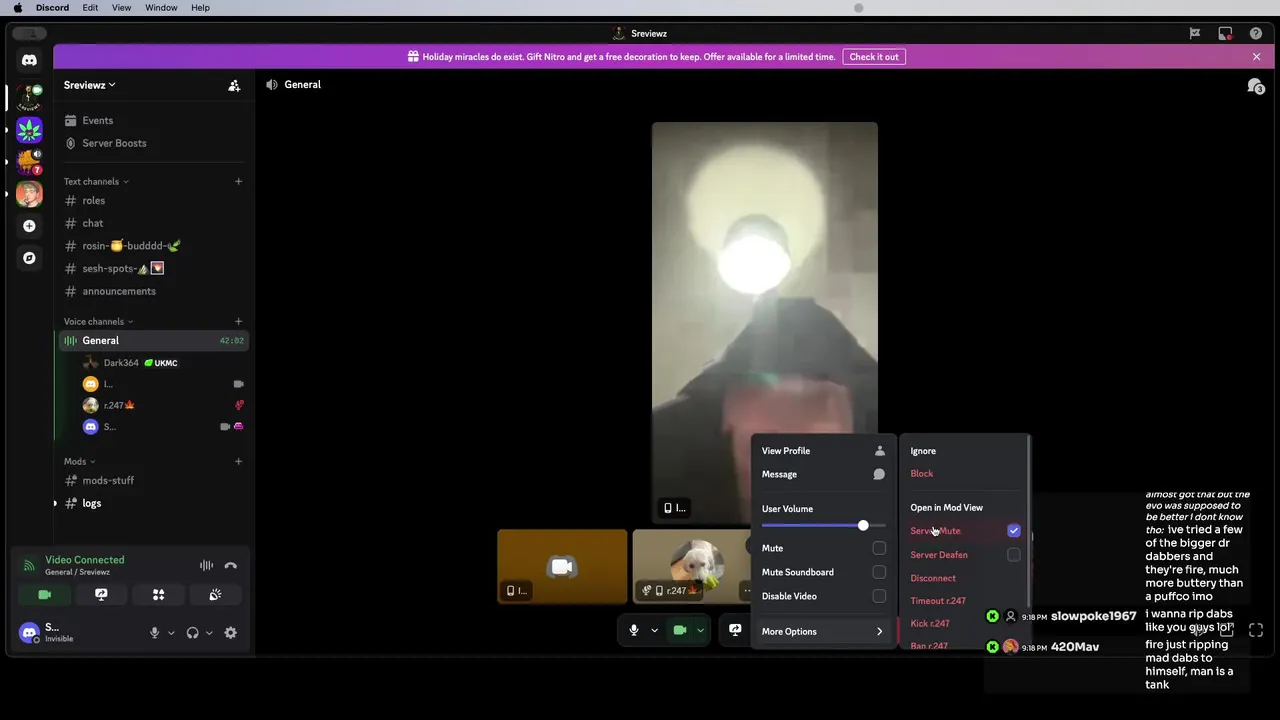Click microphone button in the call control bar
The image size is (1280, 720).
[634, 630]
